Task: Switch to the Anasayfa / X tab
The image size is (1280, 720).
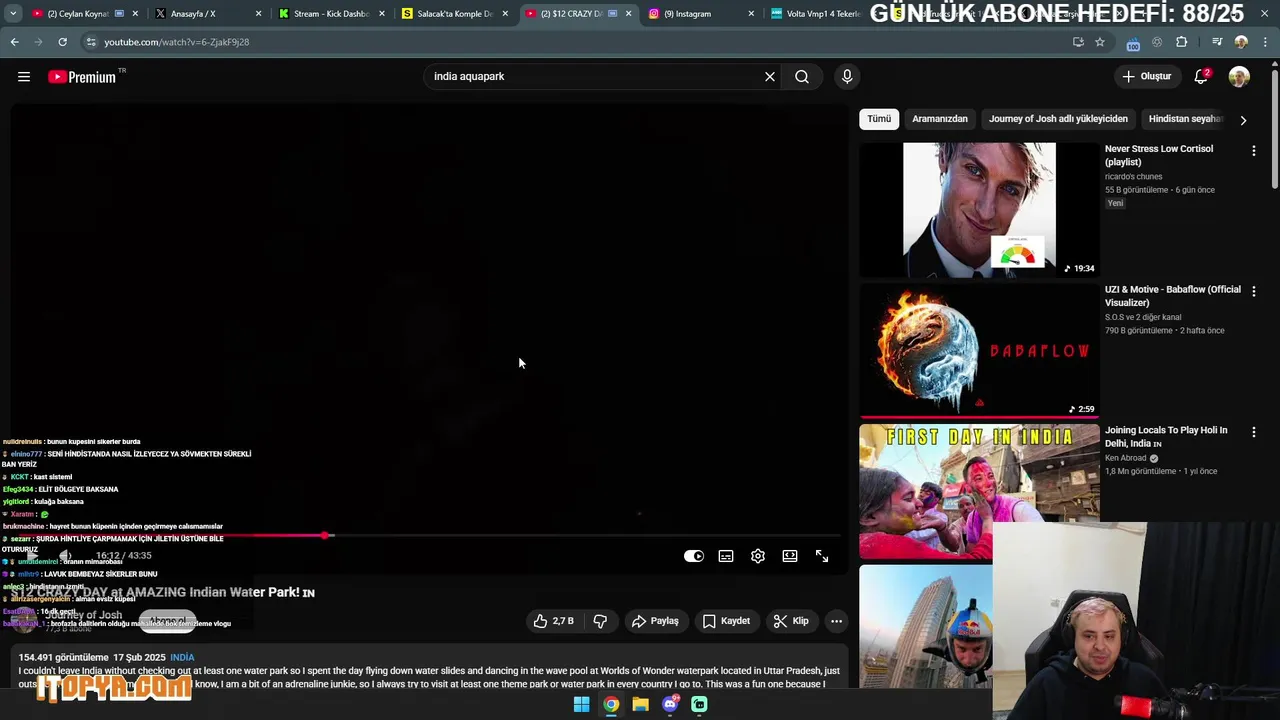Action: pos(208,14)
